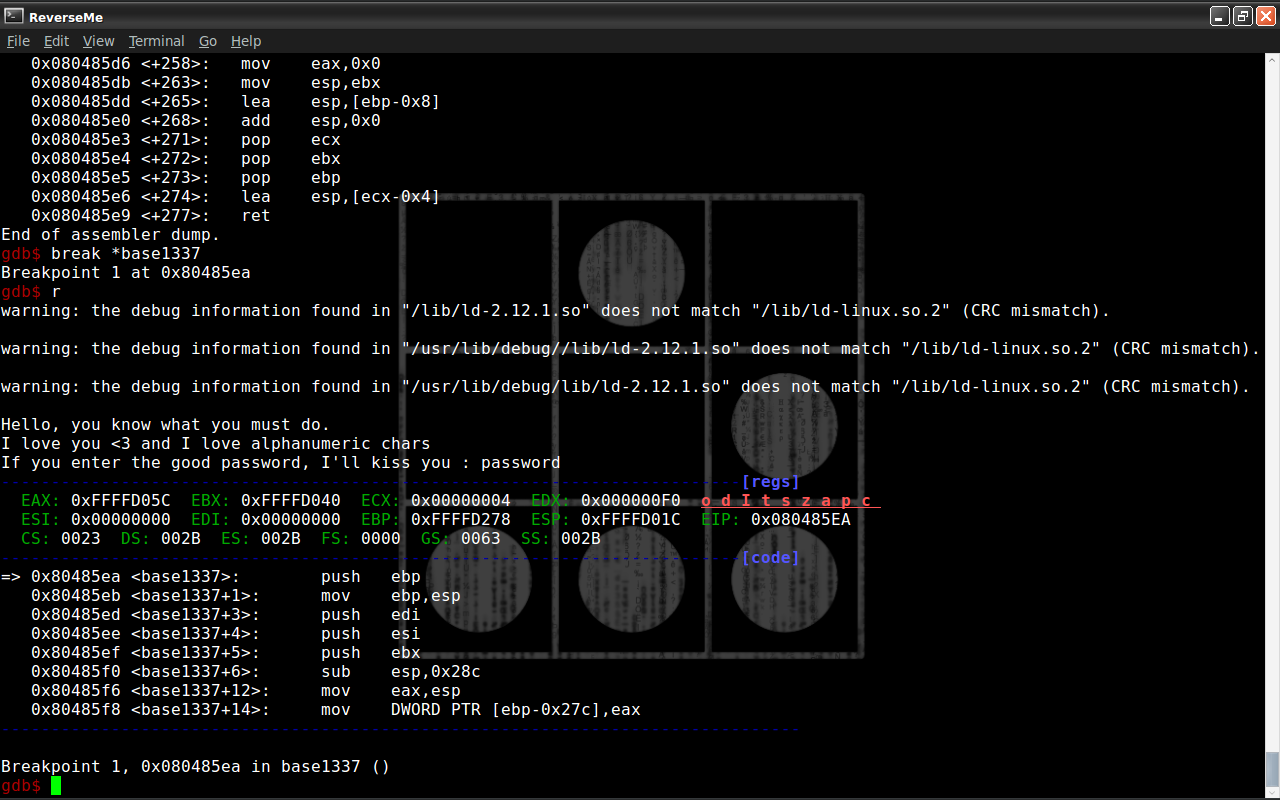Image resolution: width=1280 pixels, height=800 pixels.
Task: Click the green cursor at gdb prompt
Action: (x=56, y=786)
